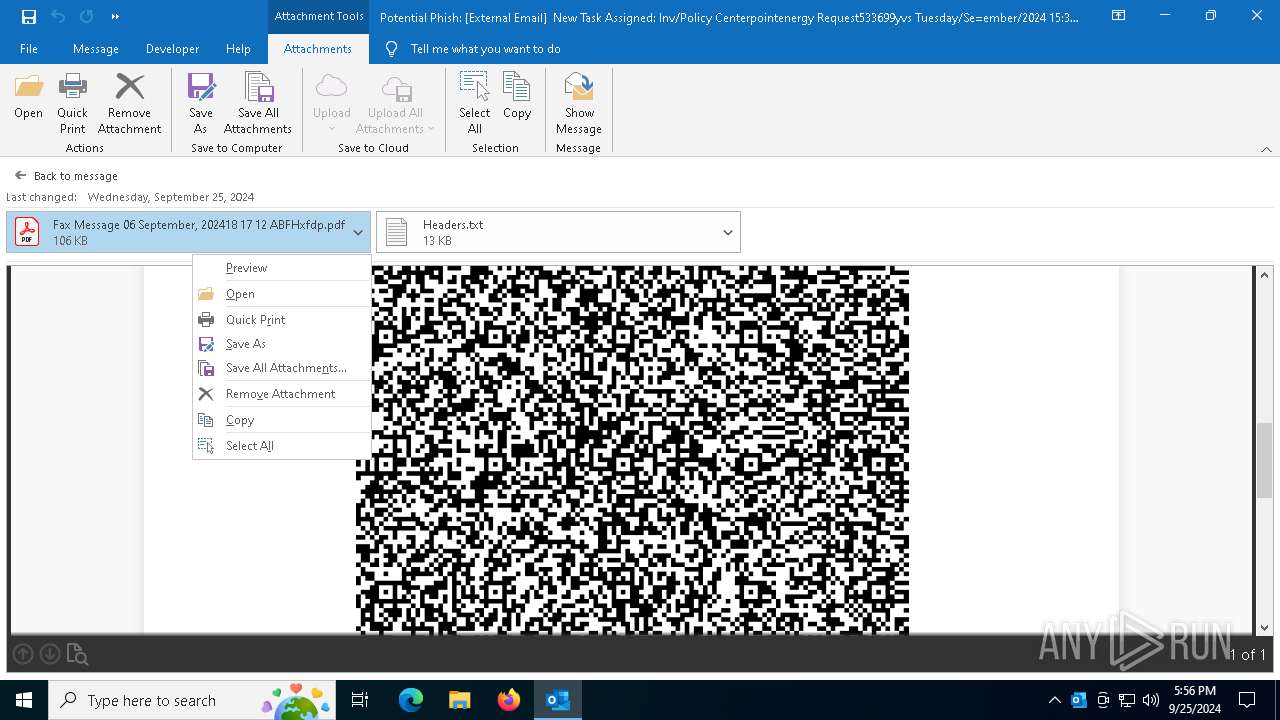
Task: Expand the Fax Message PDF attachment dropdown arrow
Action: click(358, 232)
